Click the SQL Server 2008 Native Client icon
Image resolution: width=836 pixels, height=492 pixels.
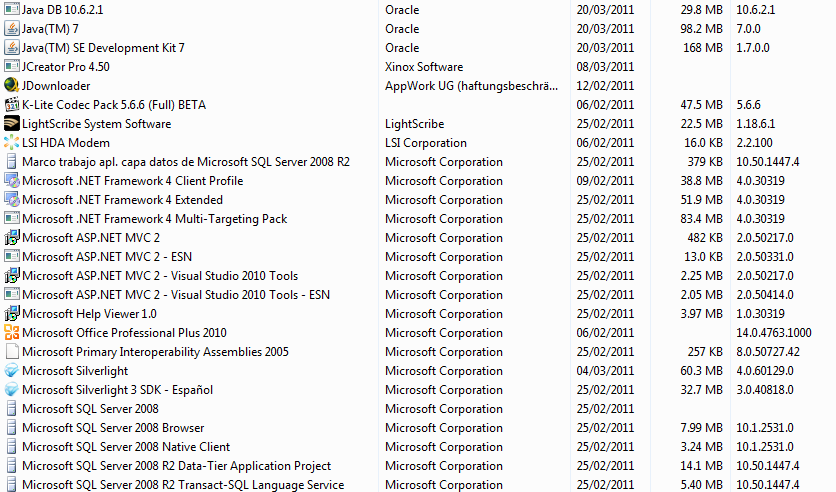coord(11,447)
